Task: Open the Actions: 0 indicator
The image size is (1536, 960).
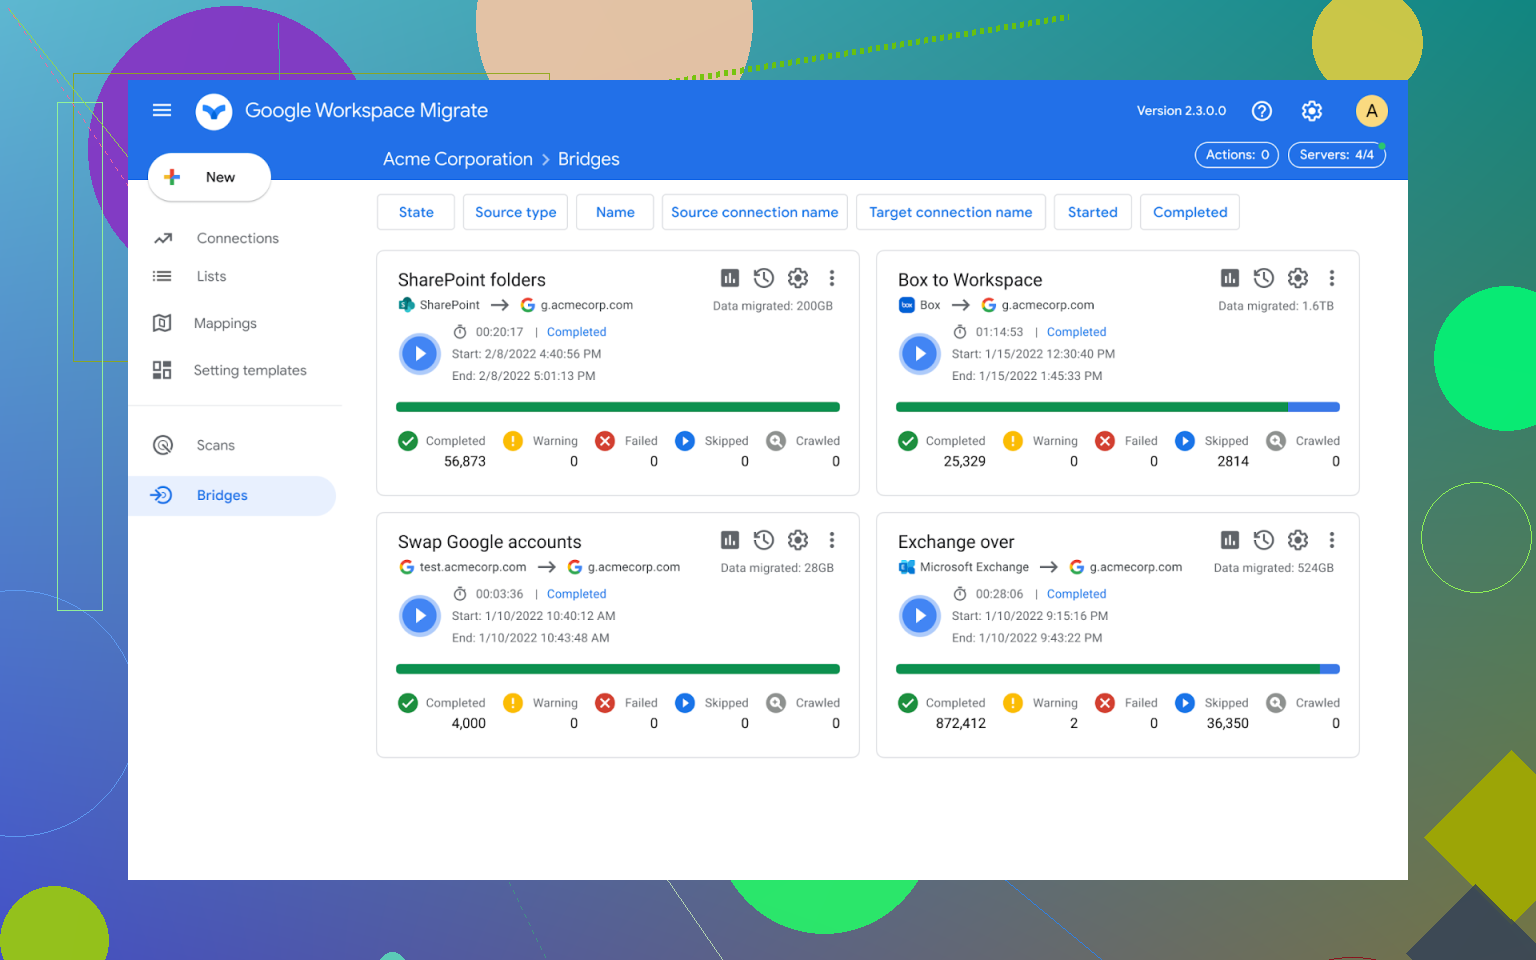Action: 1236,155
